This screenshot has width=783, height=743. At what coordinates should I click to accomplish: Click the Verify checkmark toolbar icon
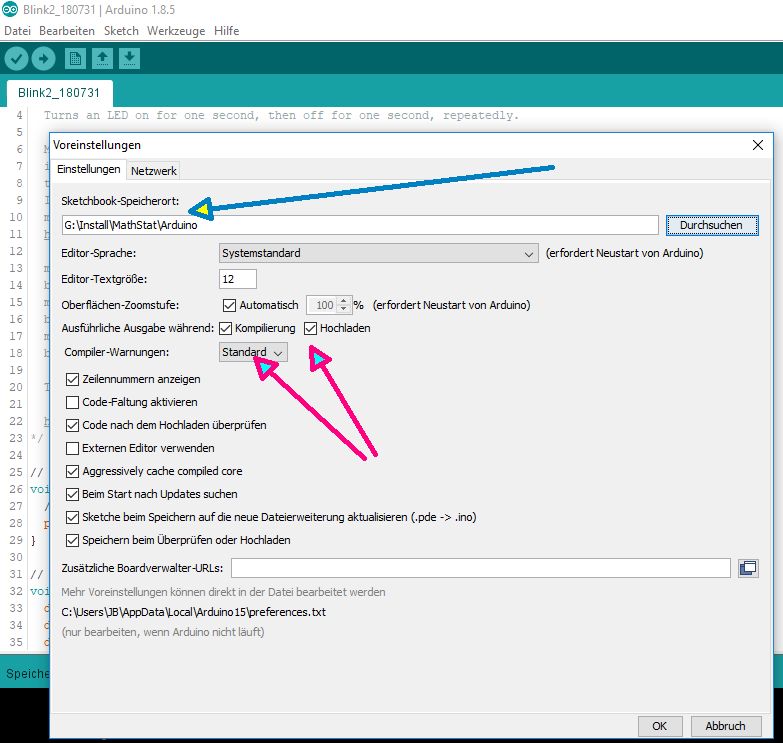(16, 58)
